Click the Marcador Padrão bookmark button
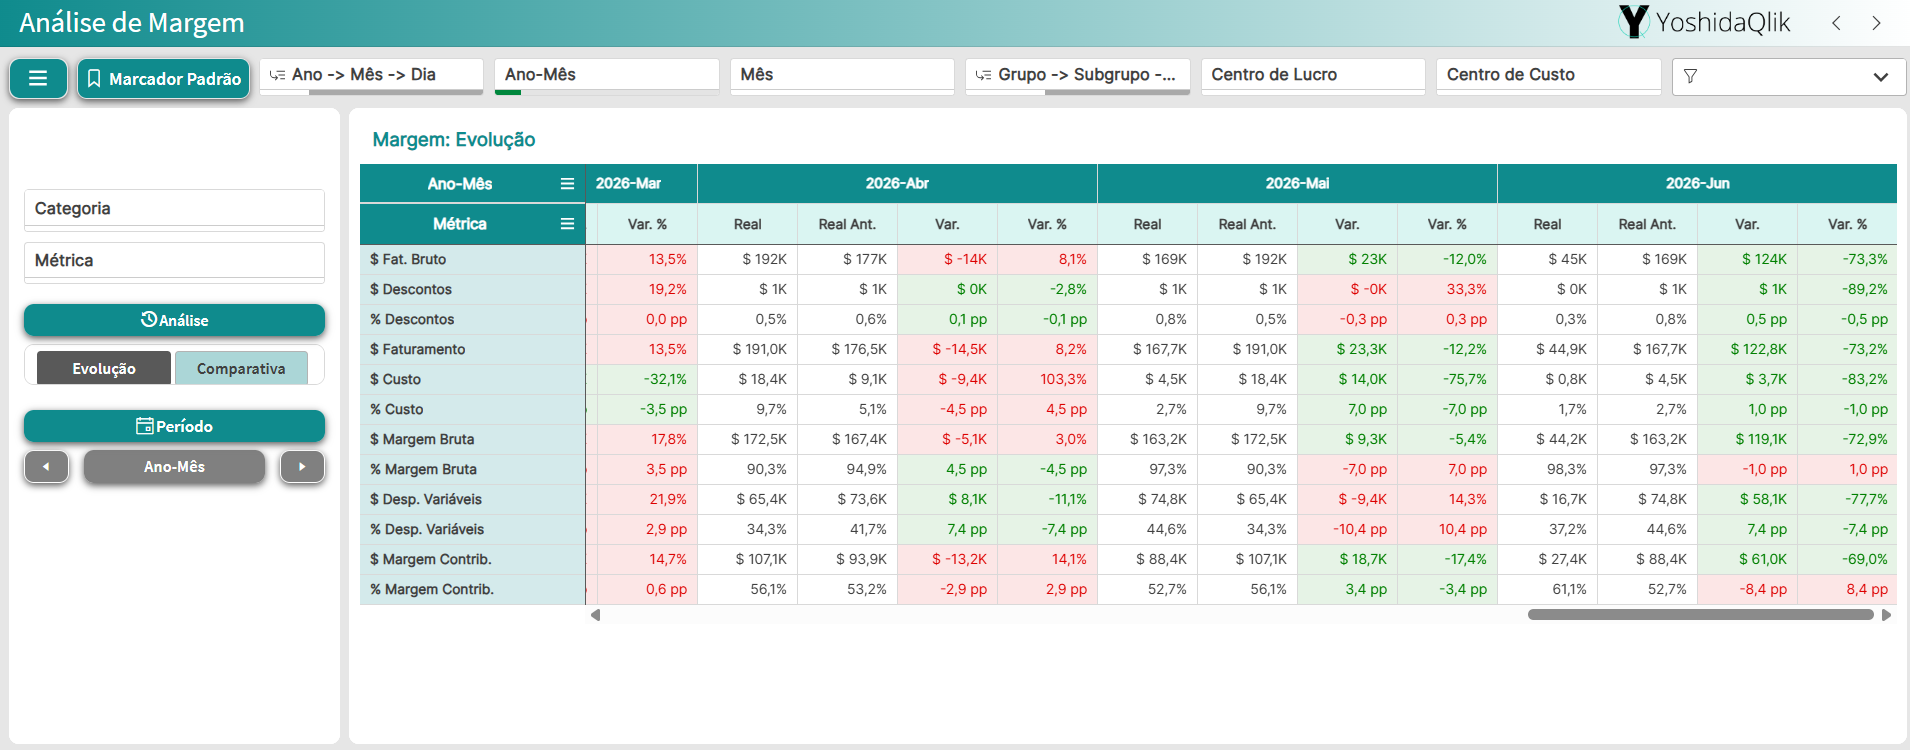Viewport: 1910px width, 750px height. pyautogui.click(x=164, y=78)
